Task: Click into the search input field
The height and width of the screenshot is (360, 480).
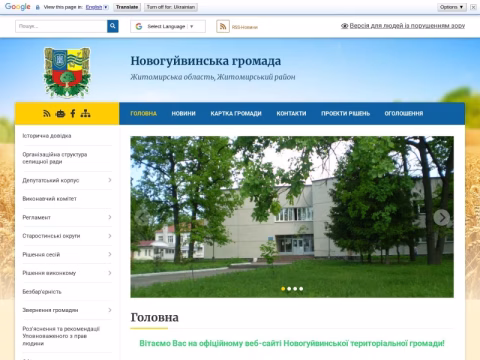Action: [x=61, y=26]
